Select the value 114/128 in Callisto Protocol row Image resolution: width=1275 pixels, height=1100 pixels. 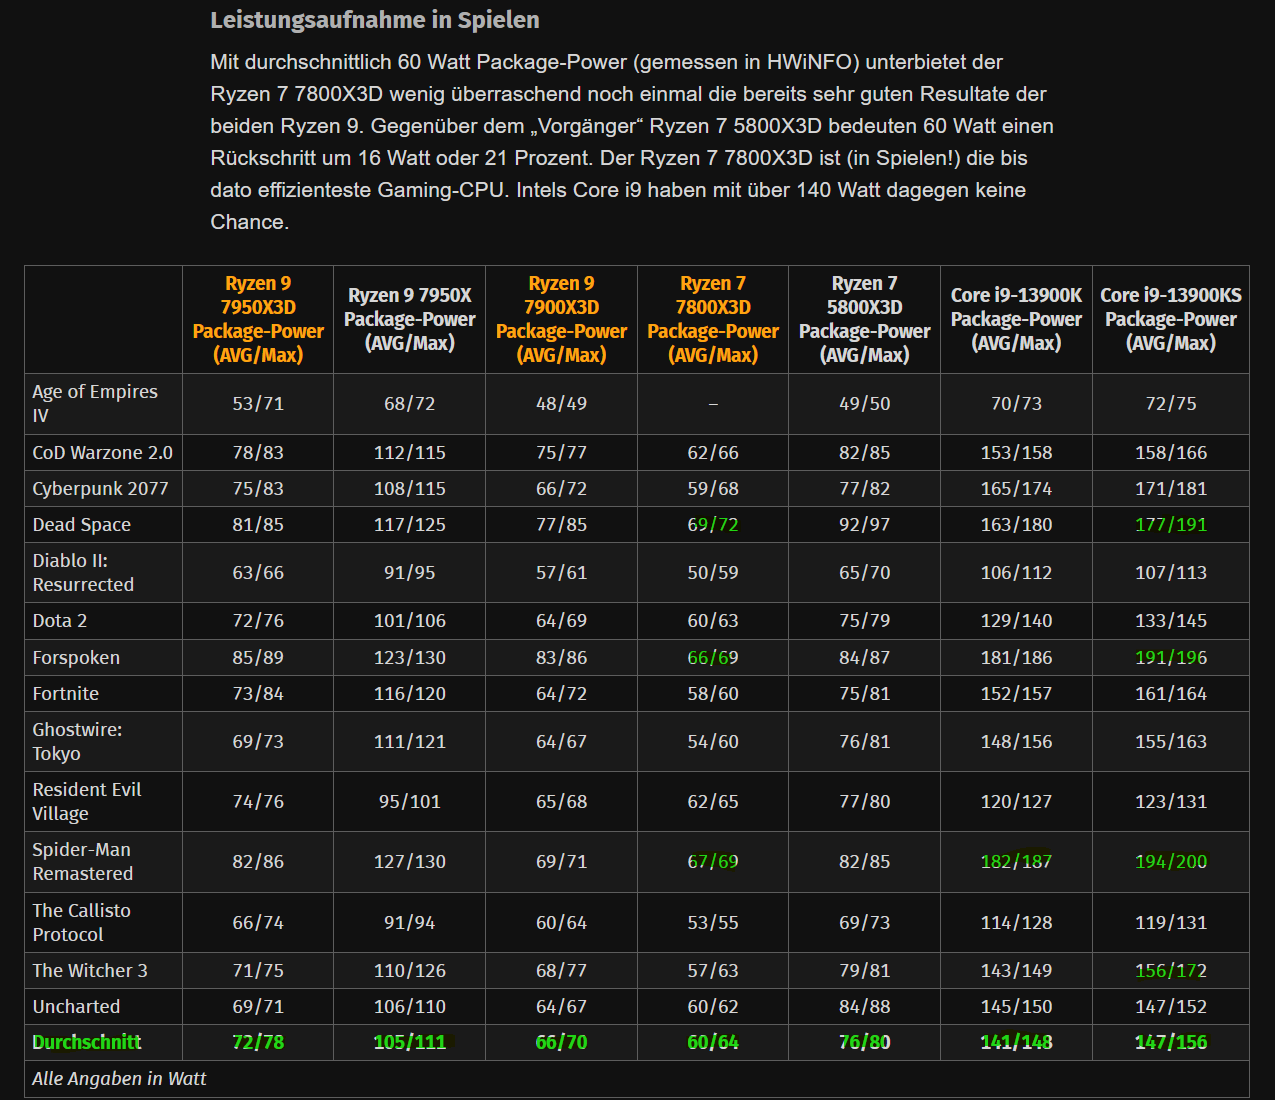1016,922
